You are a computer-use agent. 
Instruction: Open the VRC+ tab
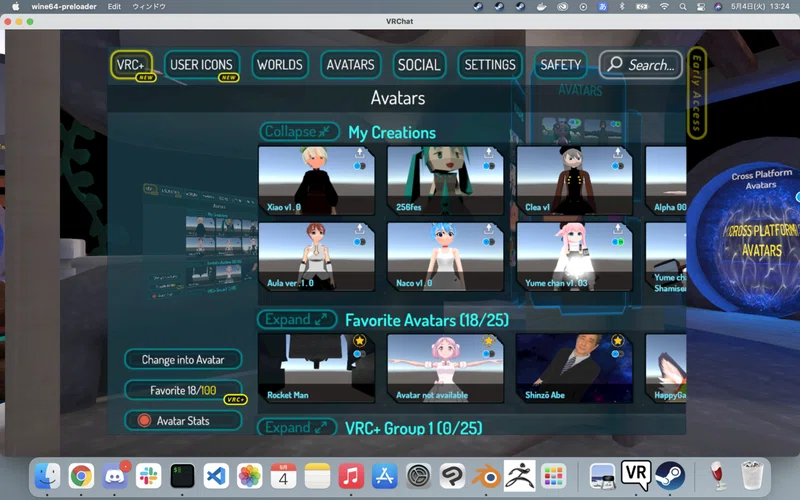[132, 65]
